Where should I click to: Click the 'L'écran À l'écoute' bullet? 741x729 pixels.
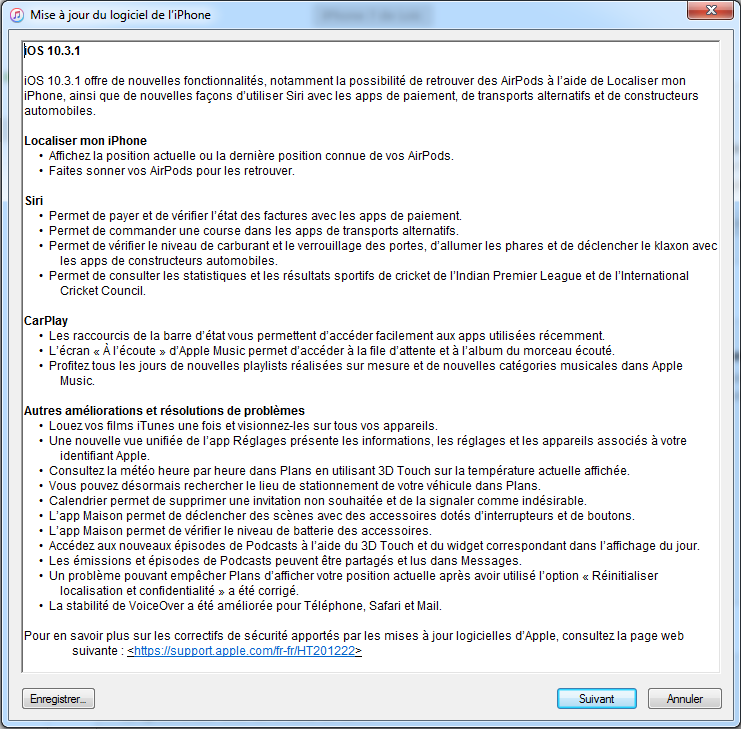click(x=332, y=351)
